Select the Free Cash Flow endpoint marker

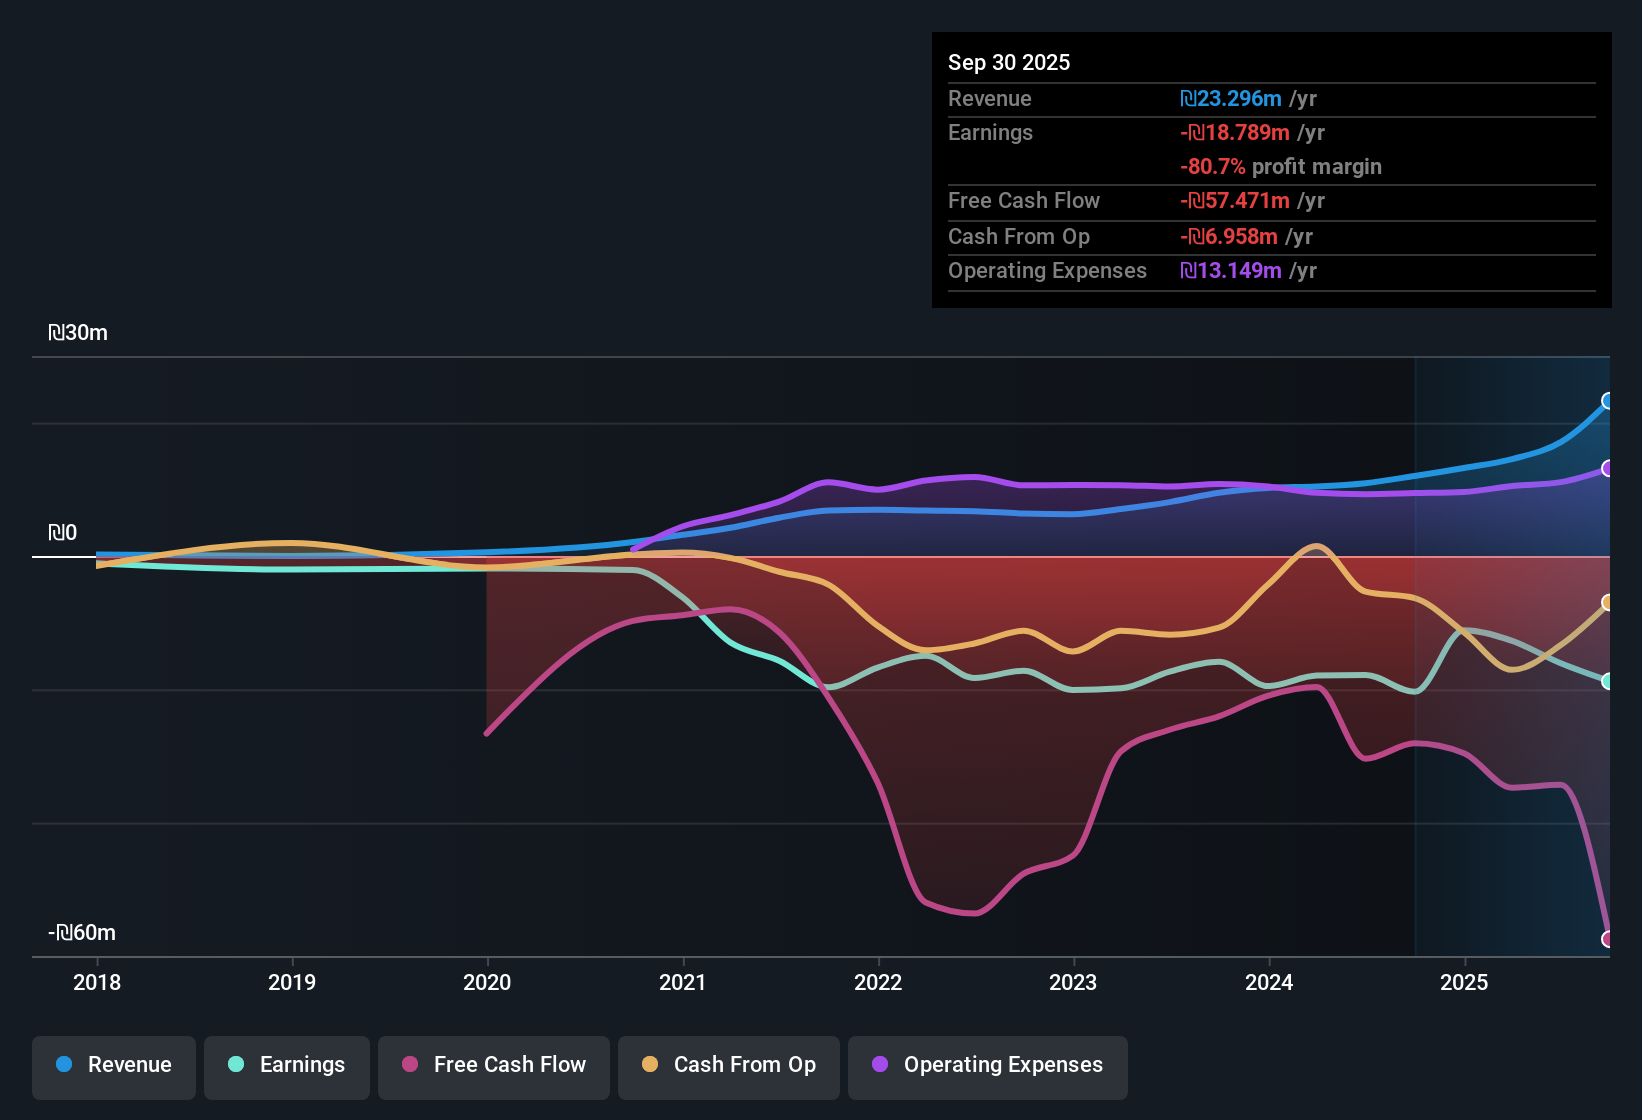(1607, 938)
